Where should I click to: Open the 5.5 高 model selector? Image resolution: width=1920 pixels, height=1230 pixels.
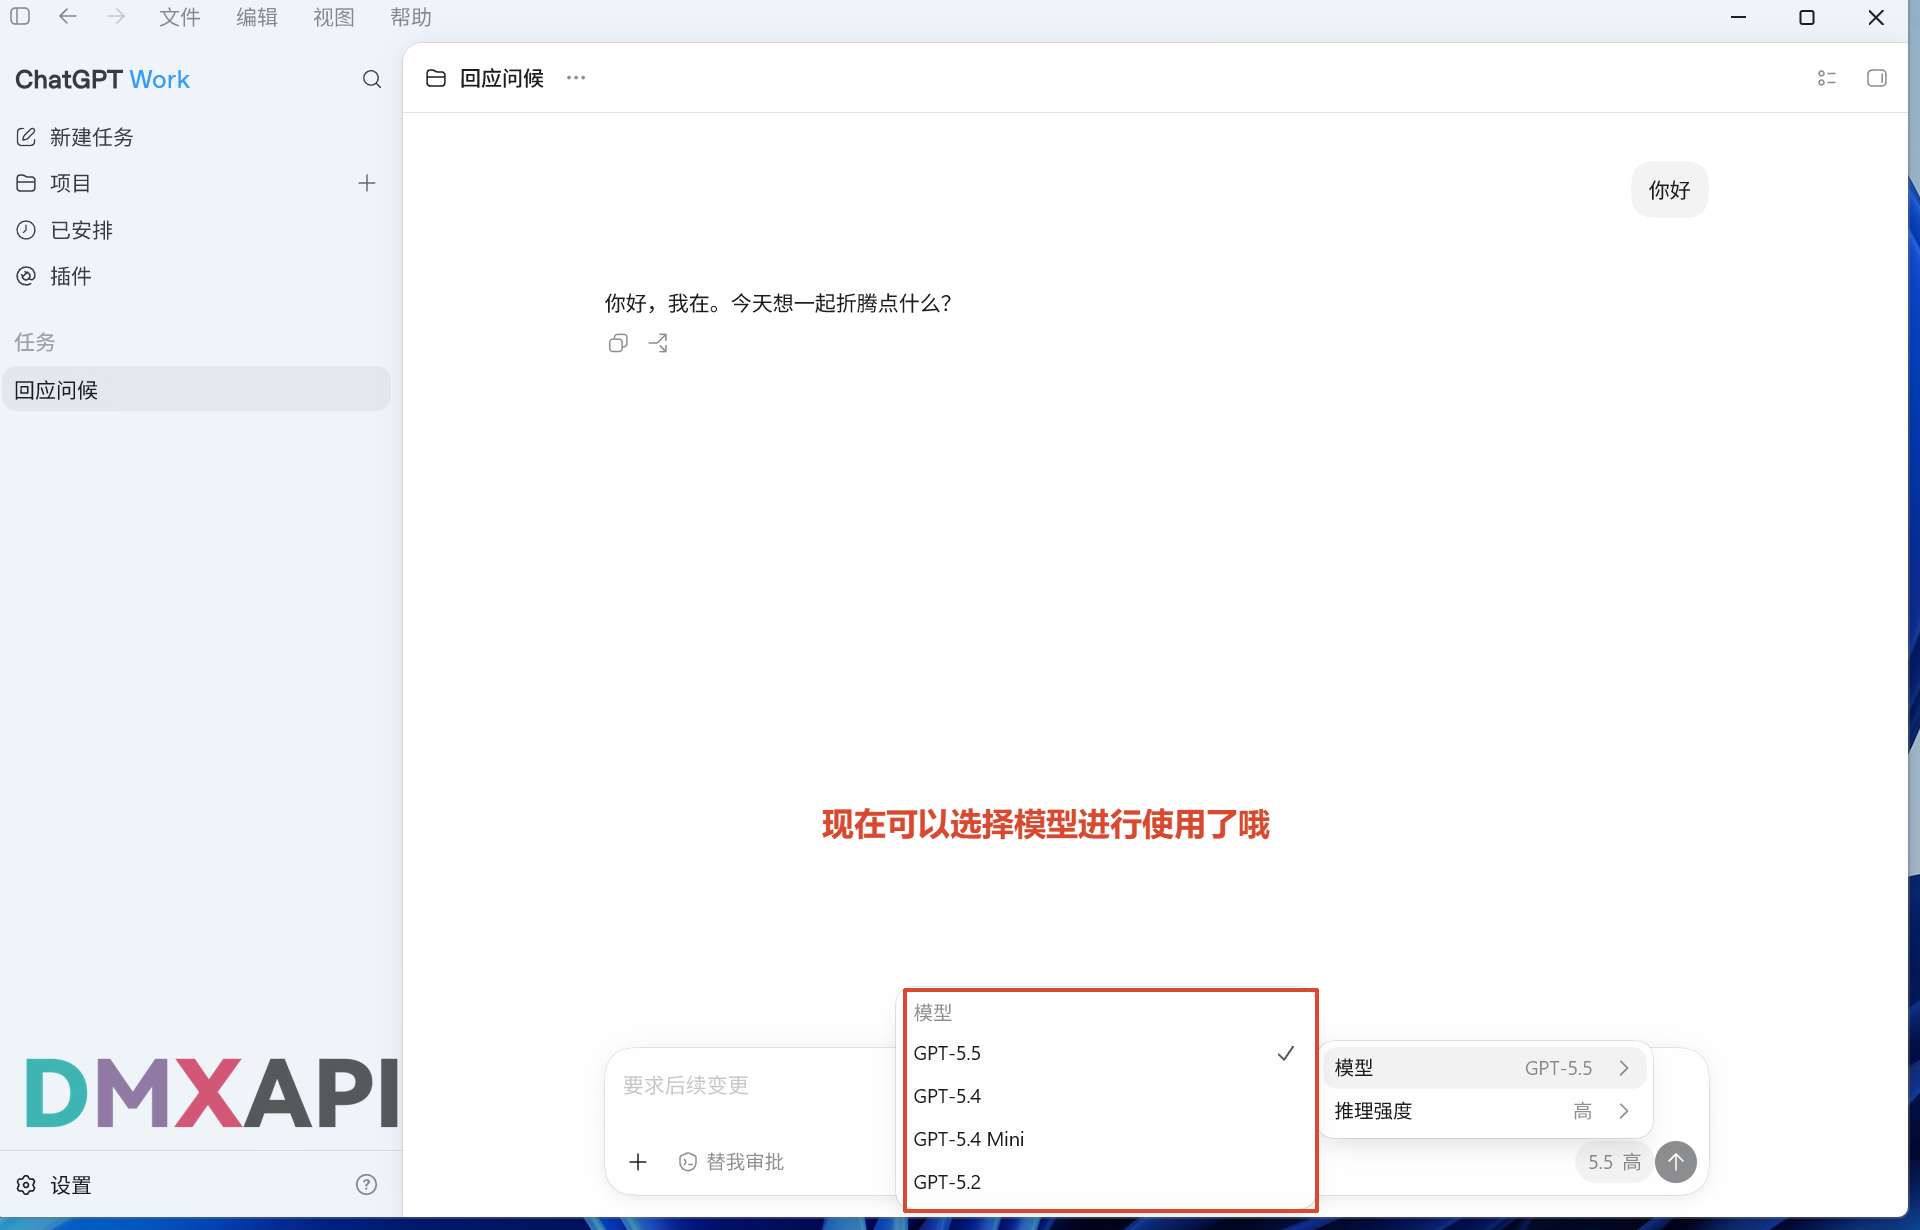1614,1162
